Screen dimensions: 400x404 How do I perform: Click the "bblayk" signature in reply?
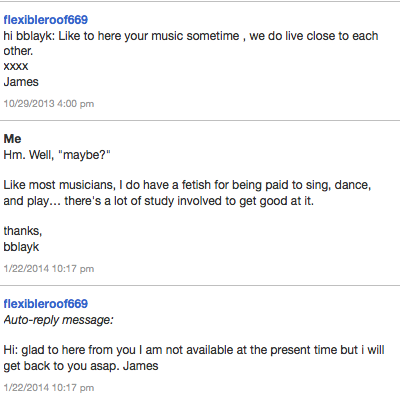[x=21, y=247]
